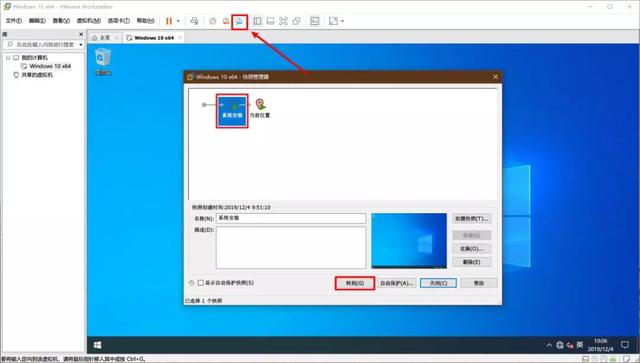The height and width of the screenshot is (363, 640).
Task: Click the network globe tray icon in guest
Action: click(560, 345)
